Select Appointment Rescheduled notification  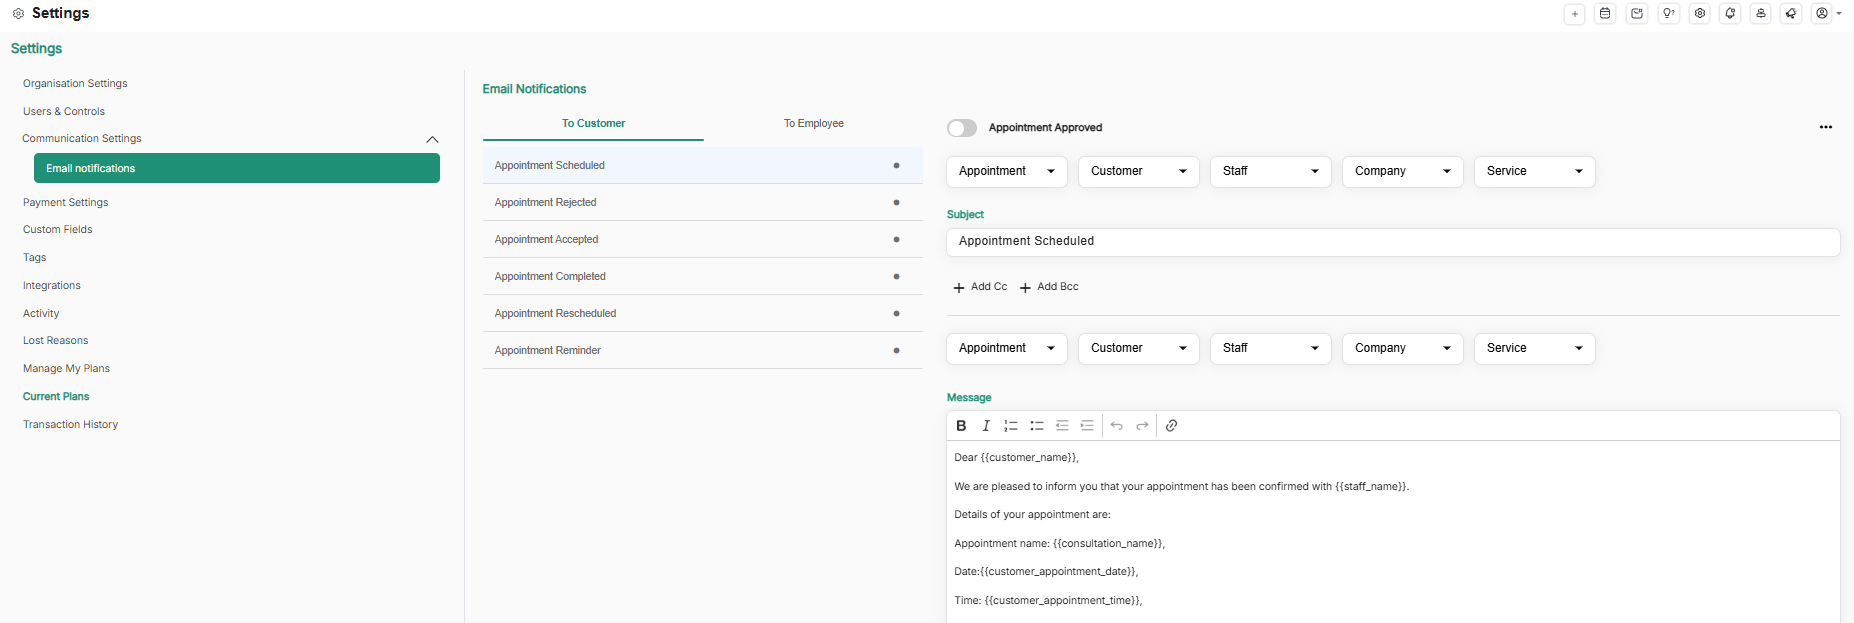click(556, 314)
